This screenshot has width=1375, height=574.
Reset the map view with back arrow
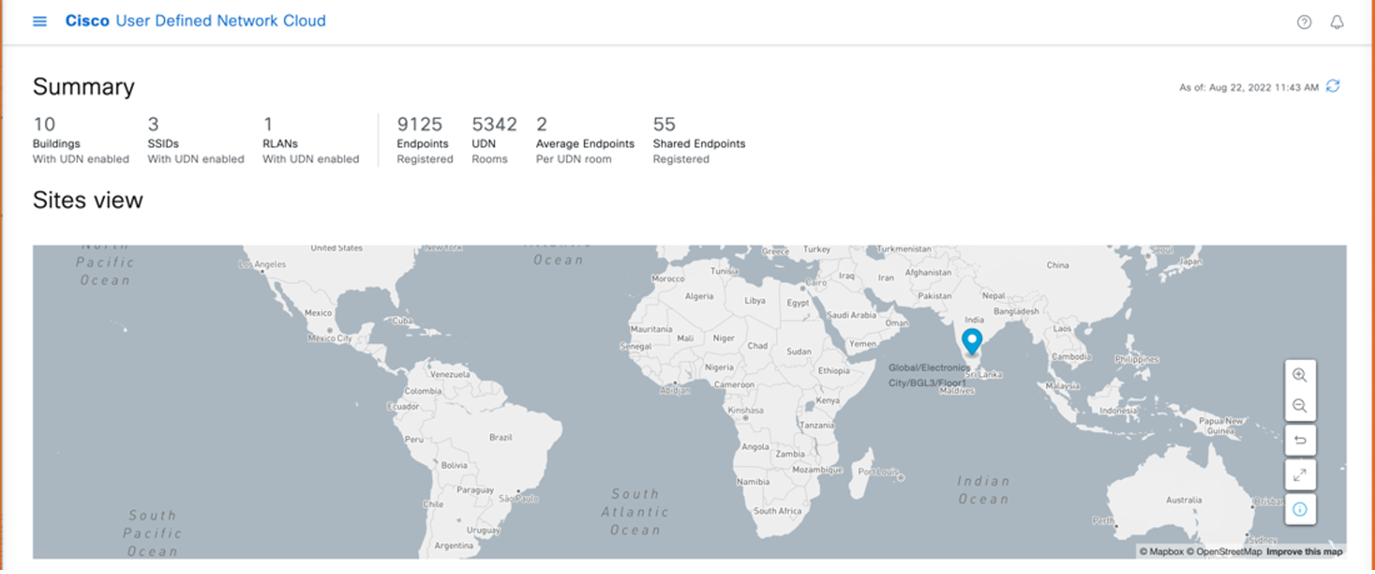coord(1300,441)
